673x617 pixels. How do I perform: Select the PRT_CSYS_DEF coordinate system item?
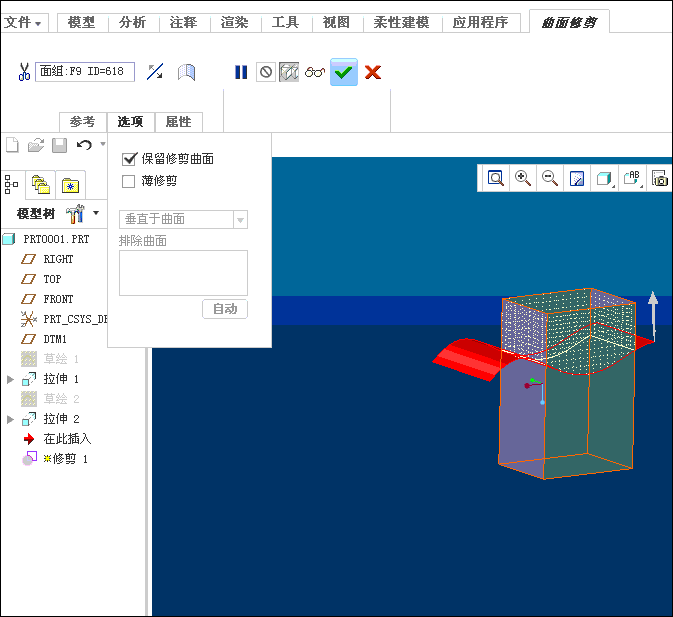point(75,319)
